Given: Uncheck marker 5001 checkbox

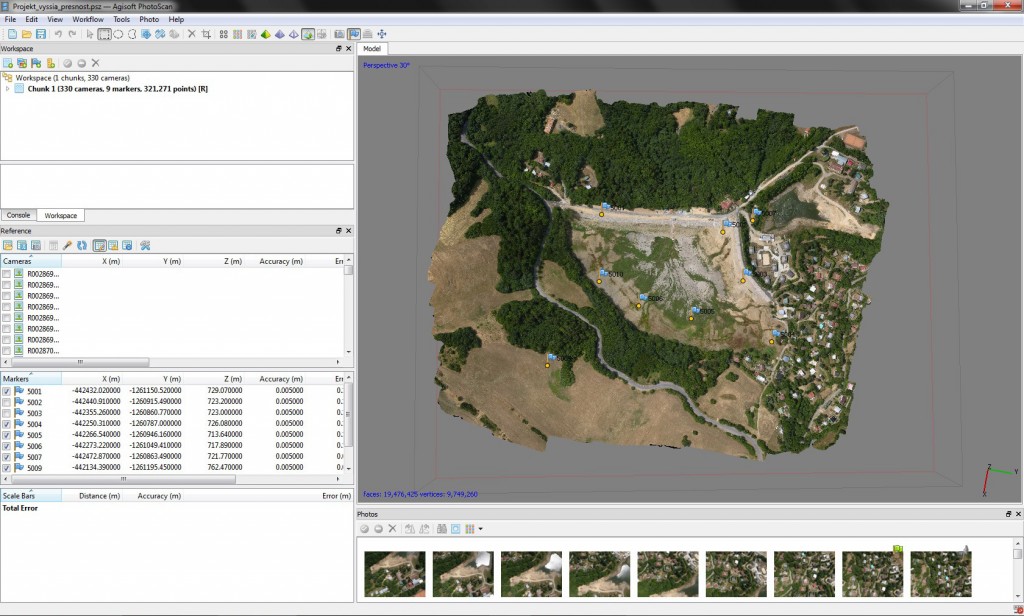Looking at the screenshot, I should (7, 391).
